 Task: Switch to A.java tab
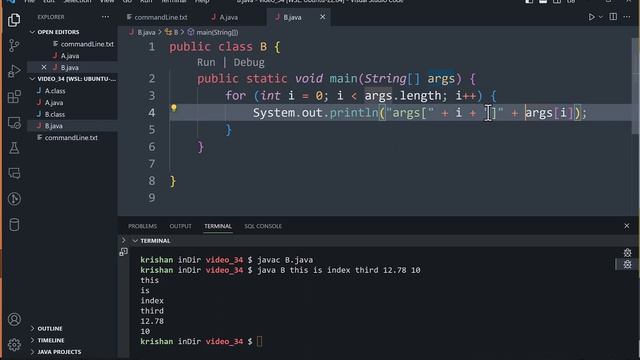(x=224, y=17)
